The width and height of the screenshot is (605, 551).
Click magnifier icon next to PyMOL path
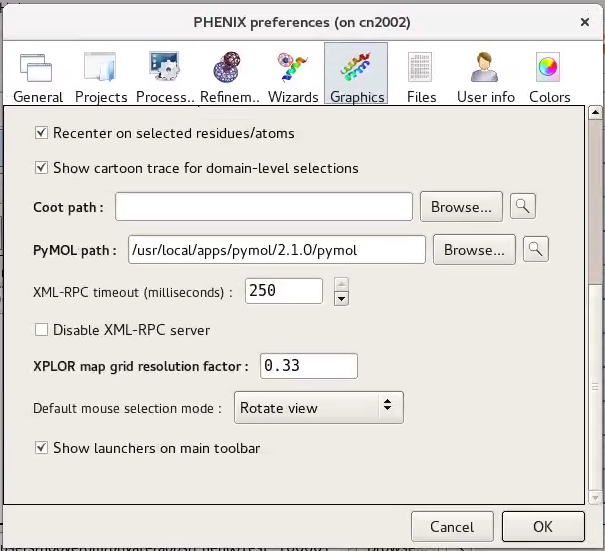coord(535,249)
